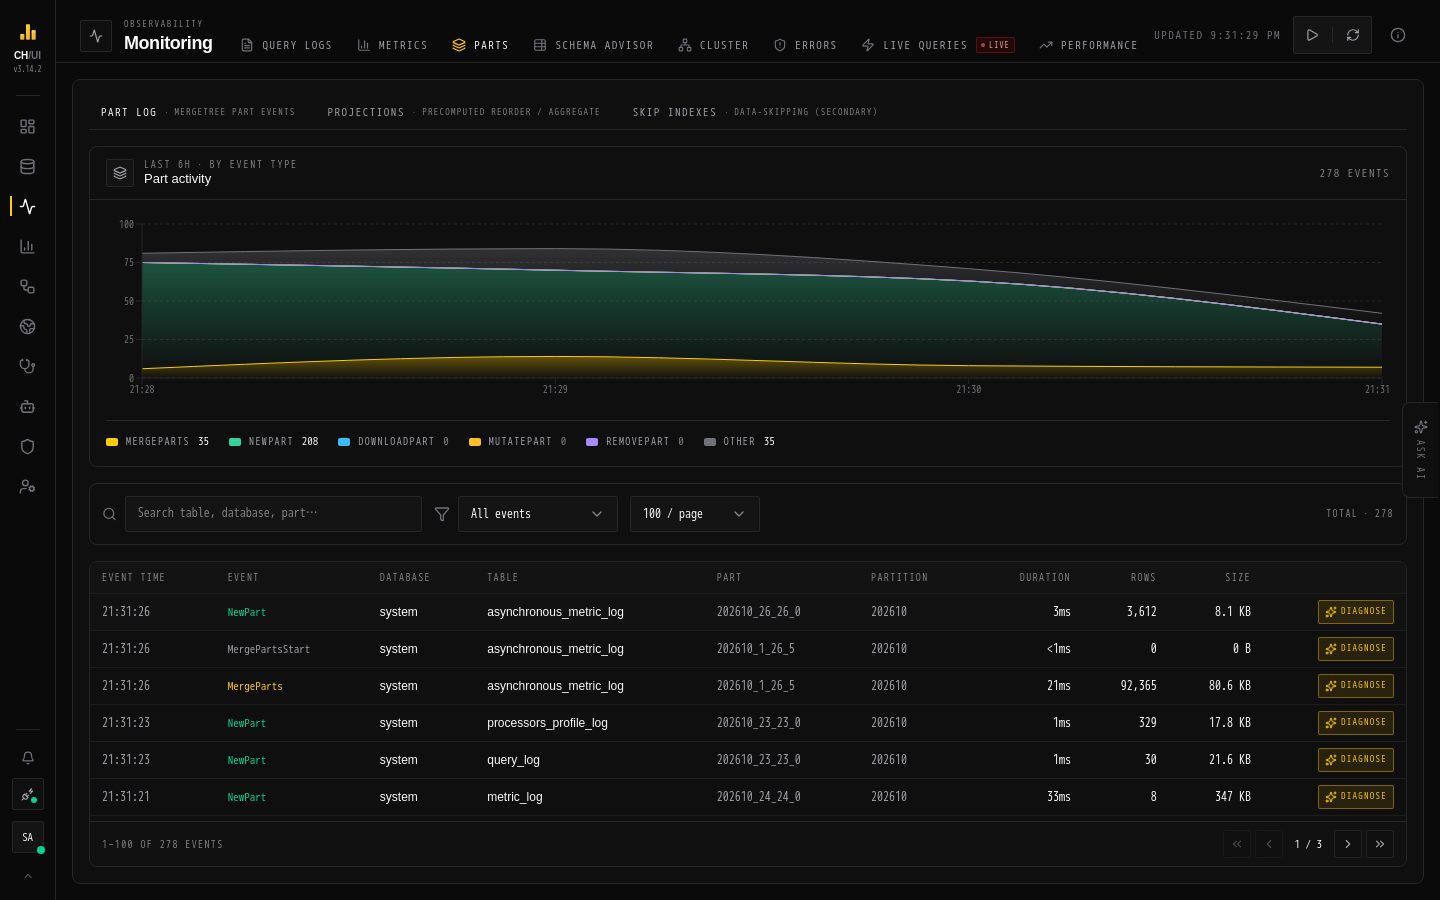Diagnose the query_log NewPart row

coord(1356,760)
